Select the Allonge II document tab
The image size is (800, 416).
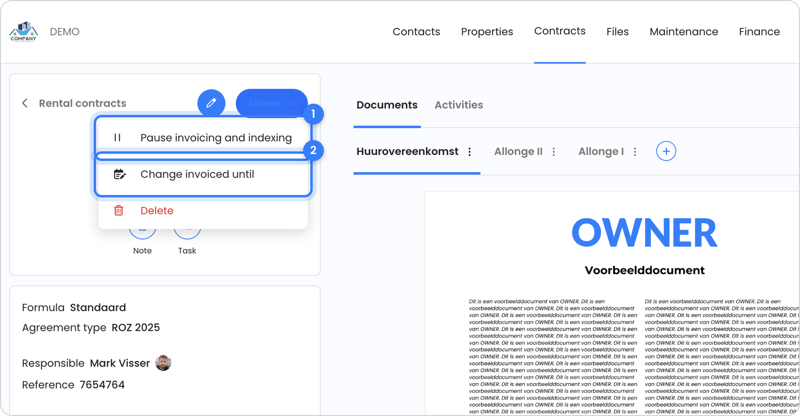(518, 152)
